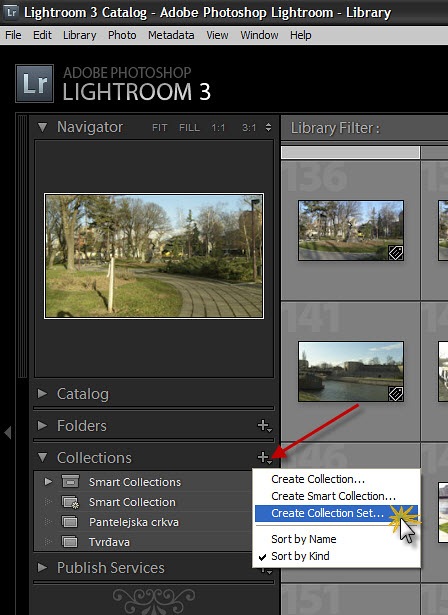The height and width of the screenshot is (615, 448).
Task: Open the Metadata menu
Action: [x=171, y=35]
